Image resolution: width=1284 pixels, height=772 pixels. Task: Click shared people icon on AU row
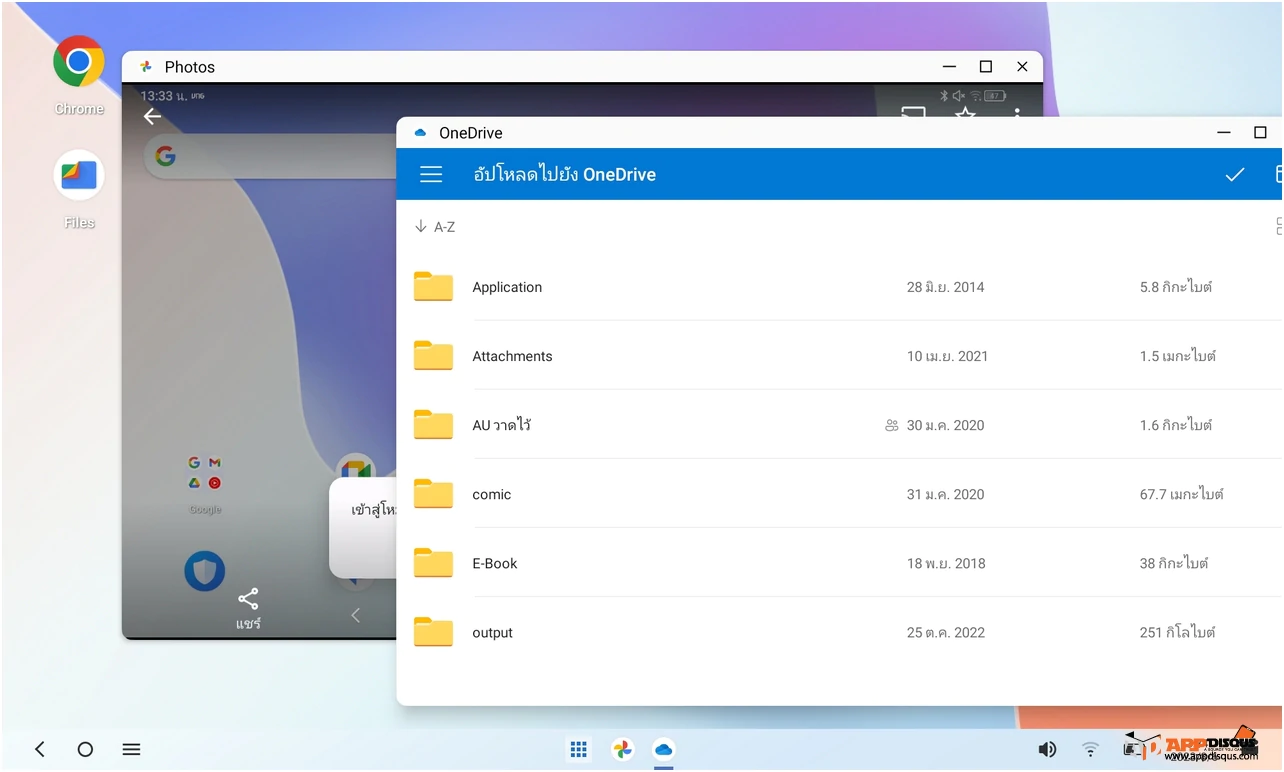tap(892, 425)
